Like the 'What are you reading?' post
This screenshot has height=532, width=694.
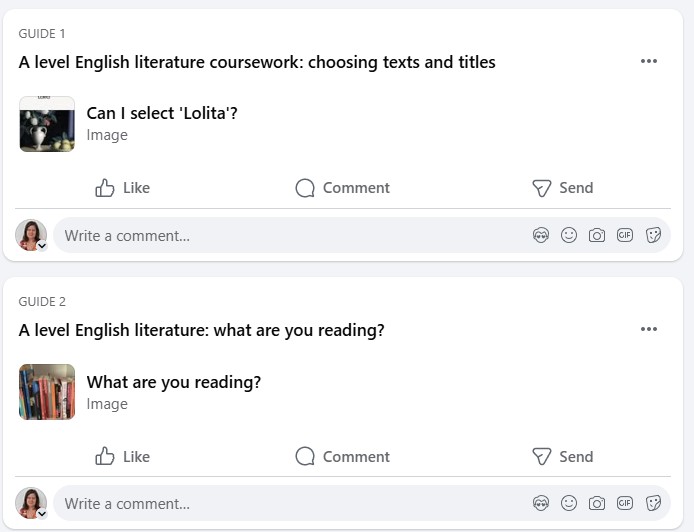(x=123, y=457)
